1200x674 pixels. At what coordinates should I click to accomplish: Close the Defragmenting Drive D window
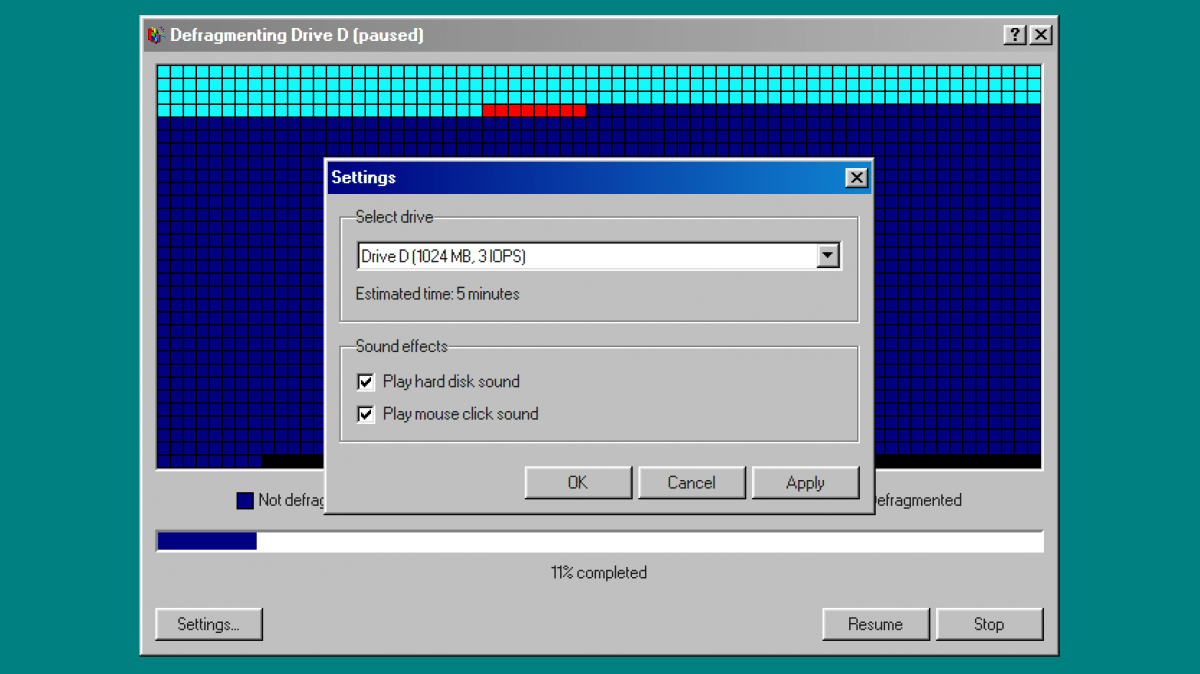pos(1041,35)
